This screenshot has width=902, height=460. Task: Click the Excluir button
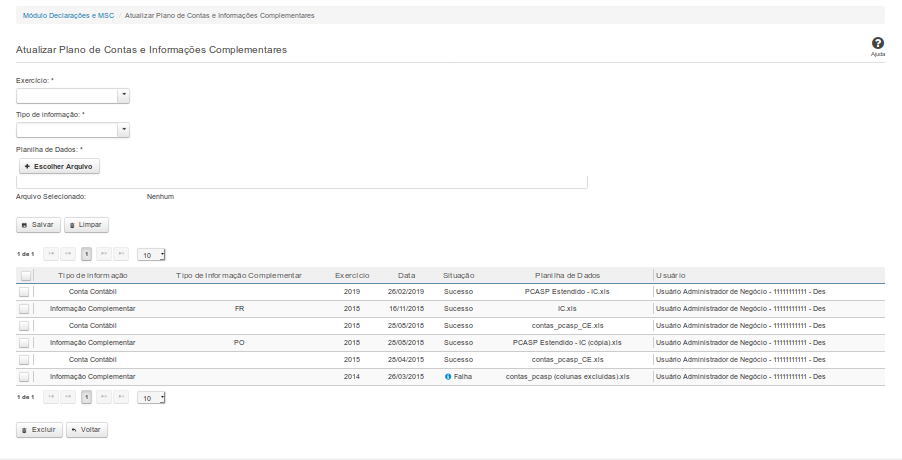pos(39,429)
